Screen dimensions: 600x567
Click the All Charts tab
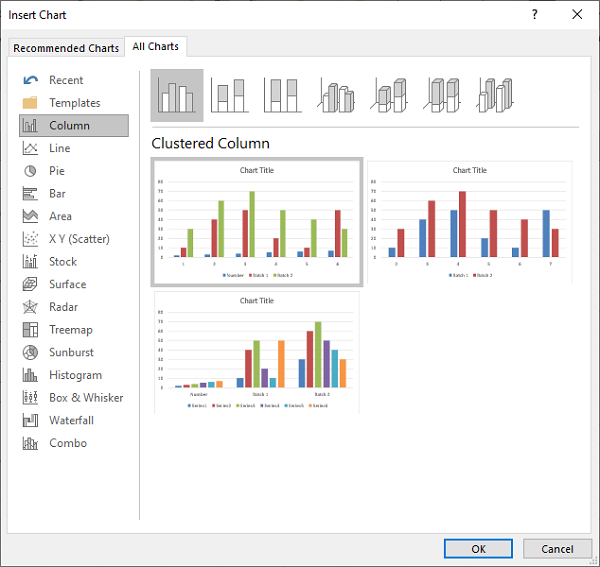157,47
